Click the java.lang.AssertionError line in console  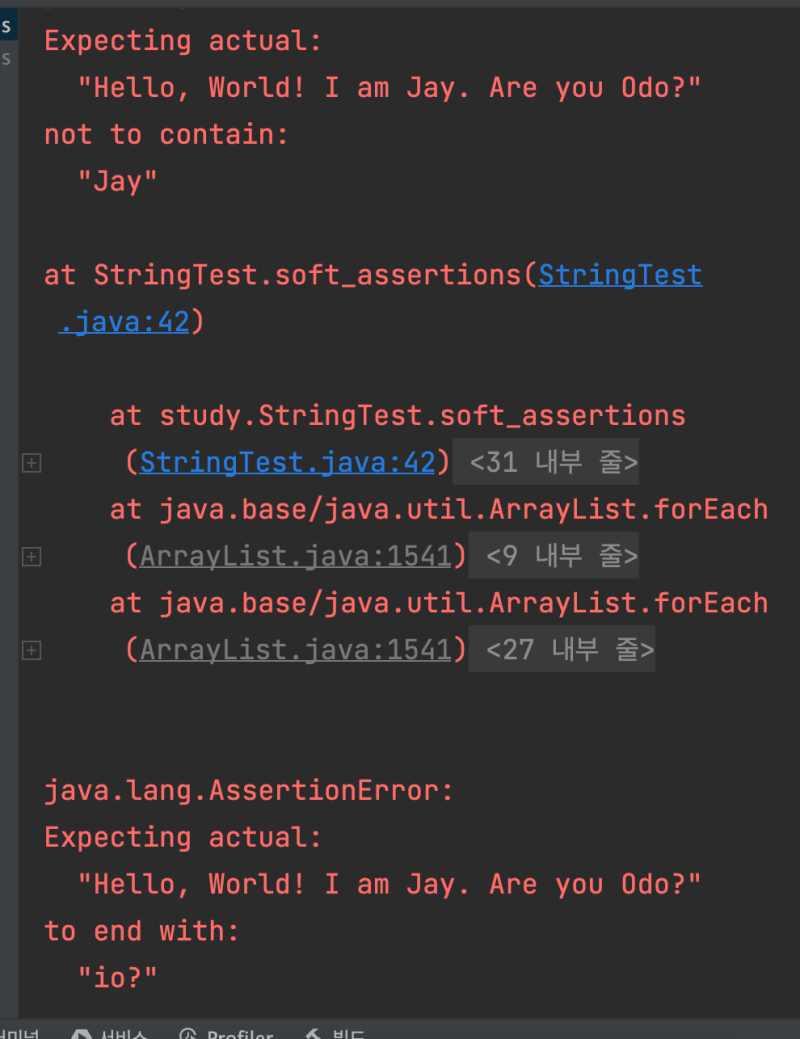tap(248, 790)
